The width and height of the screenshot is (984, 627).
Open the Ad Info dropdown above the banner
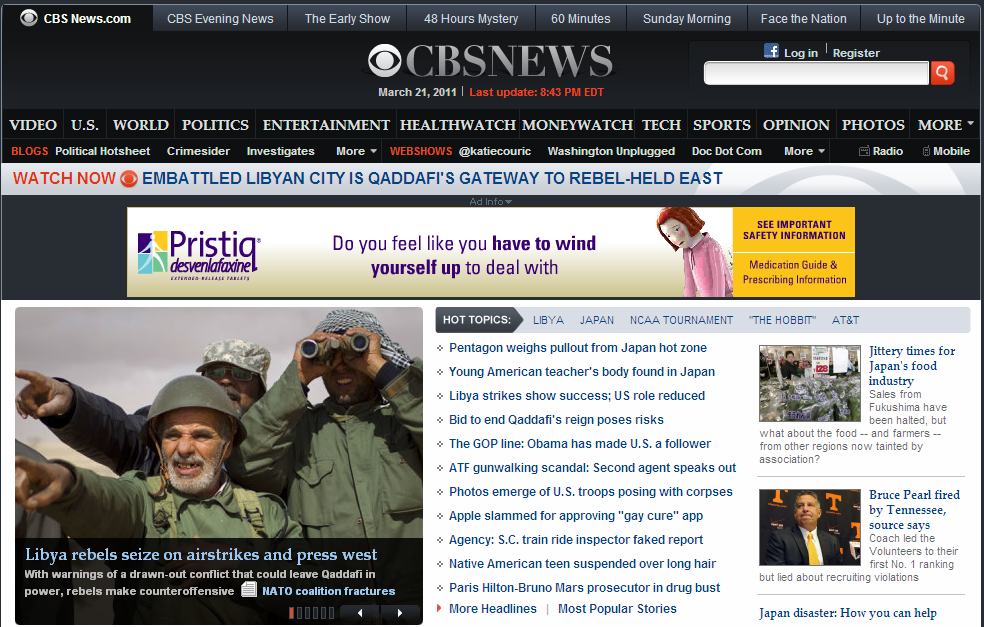click(x=491, y=201)
